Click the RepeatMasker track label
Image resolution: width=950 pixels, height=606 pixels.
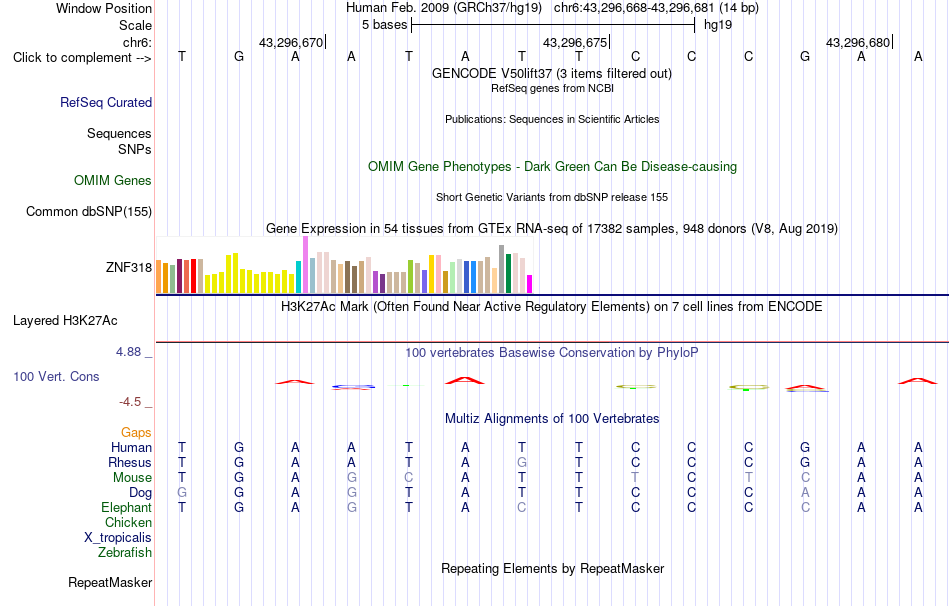pyautogui.click(x=110, y=582)
